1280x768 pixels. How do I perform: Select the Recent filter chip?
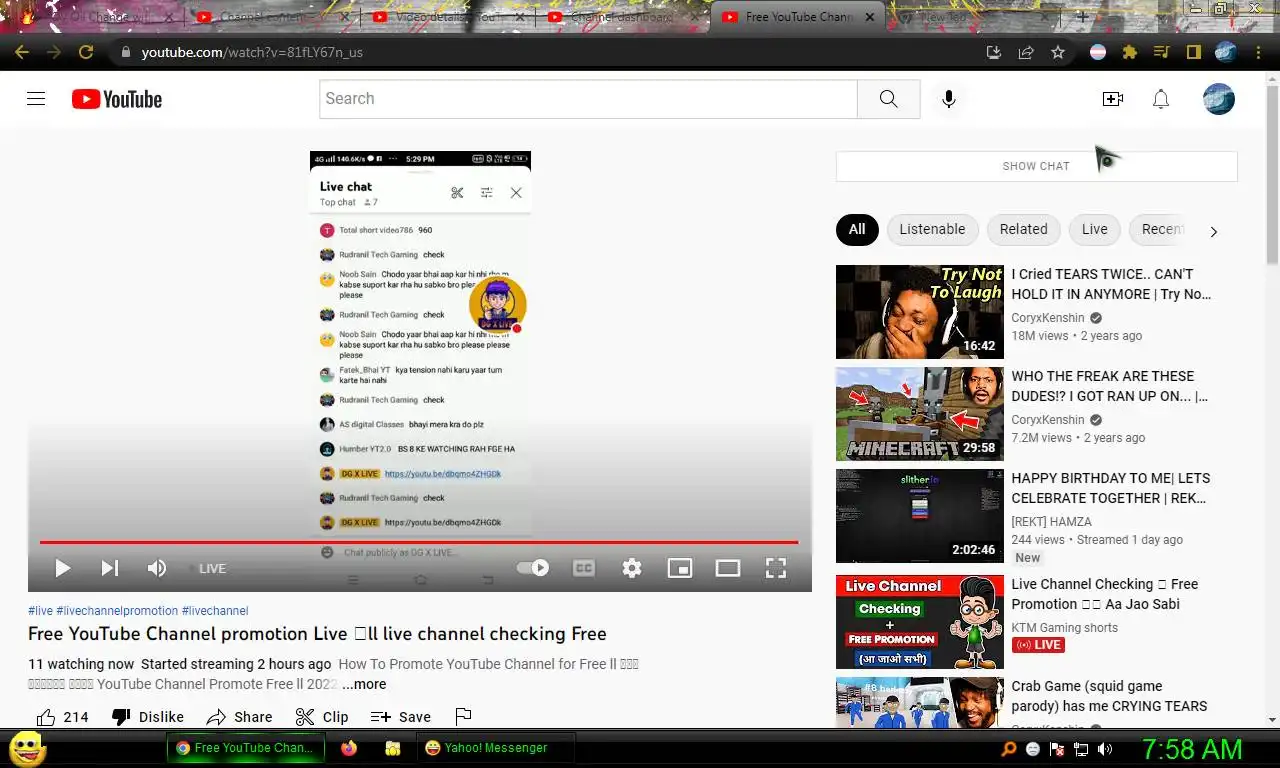click(1160, 229)
